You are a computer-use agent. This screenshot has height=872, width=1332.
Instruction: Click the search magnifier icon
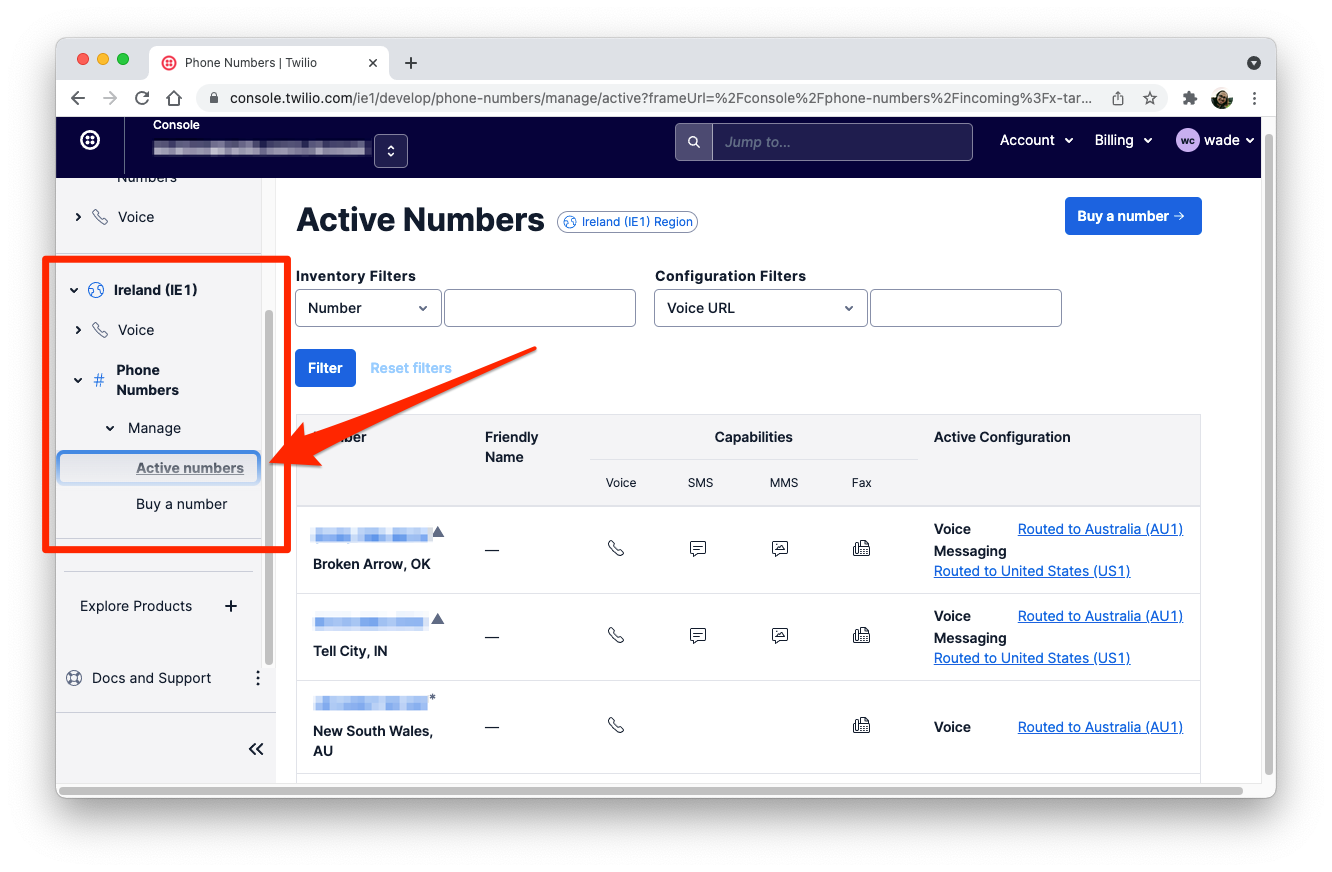[x=693, y=141]
